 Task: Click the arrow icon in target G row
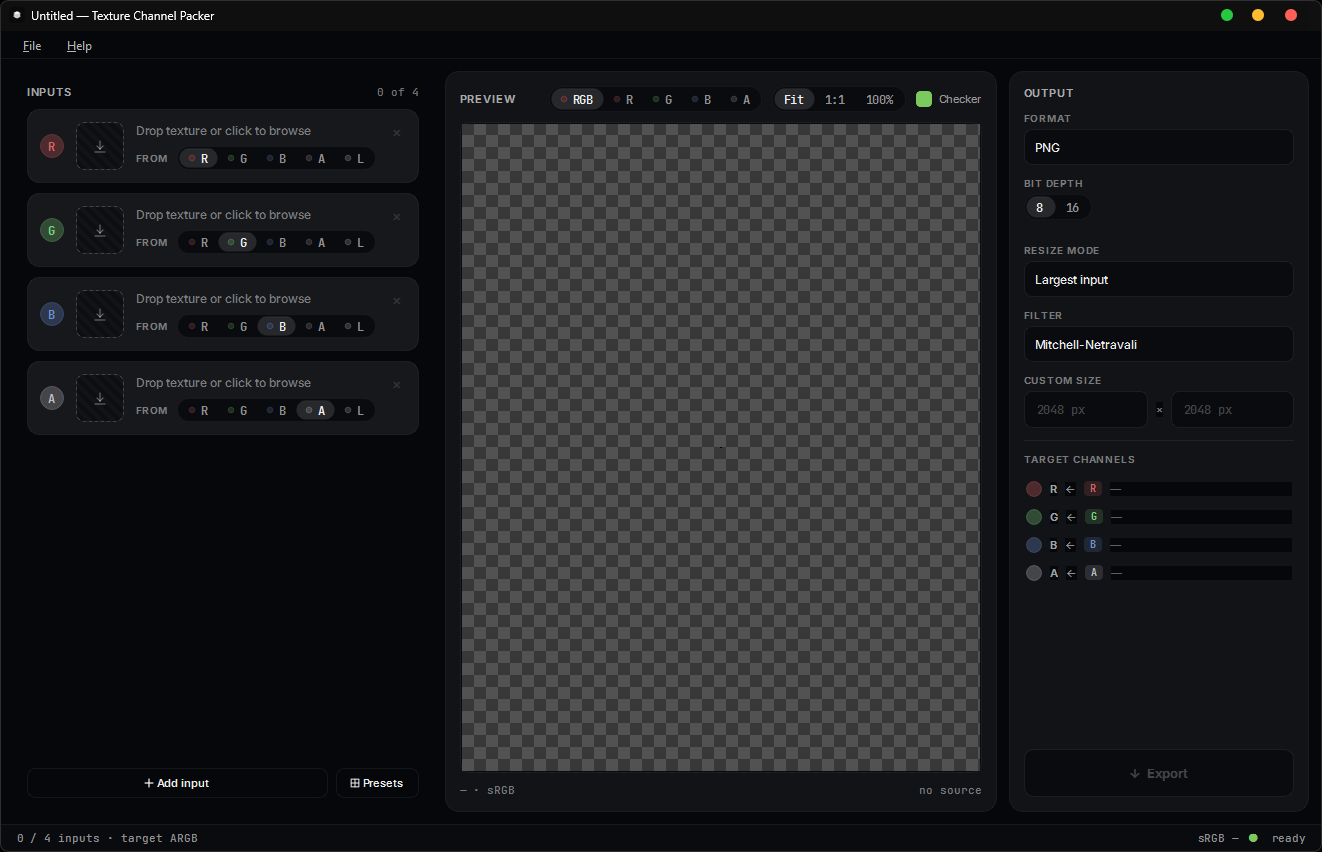(1070, 517)
